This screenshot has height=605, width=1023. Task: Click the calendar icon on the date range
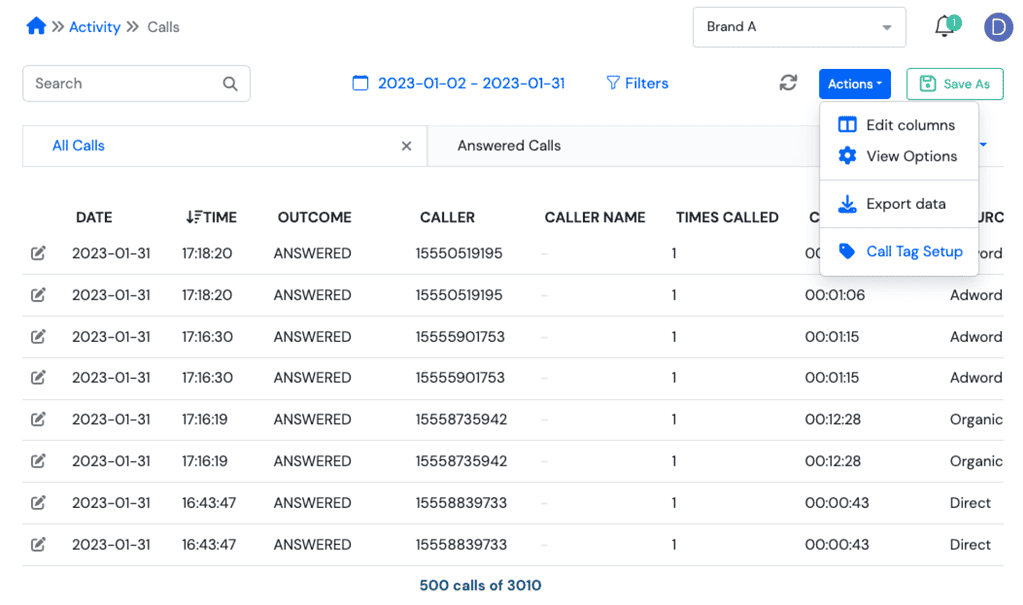tap(360, 83)
